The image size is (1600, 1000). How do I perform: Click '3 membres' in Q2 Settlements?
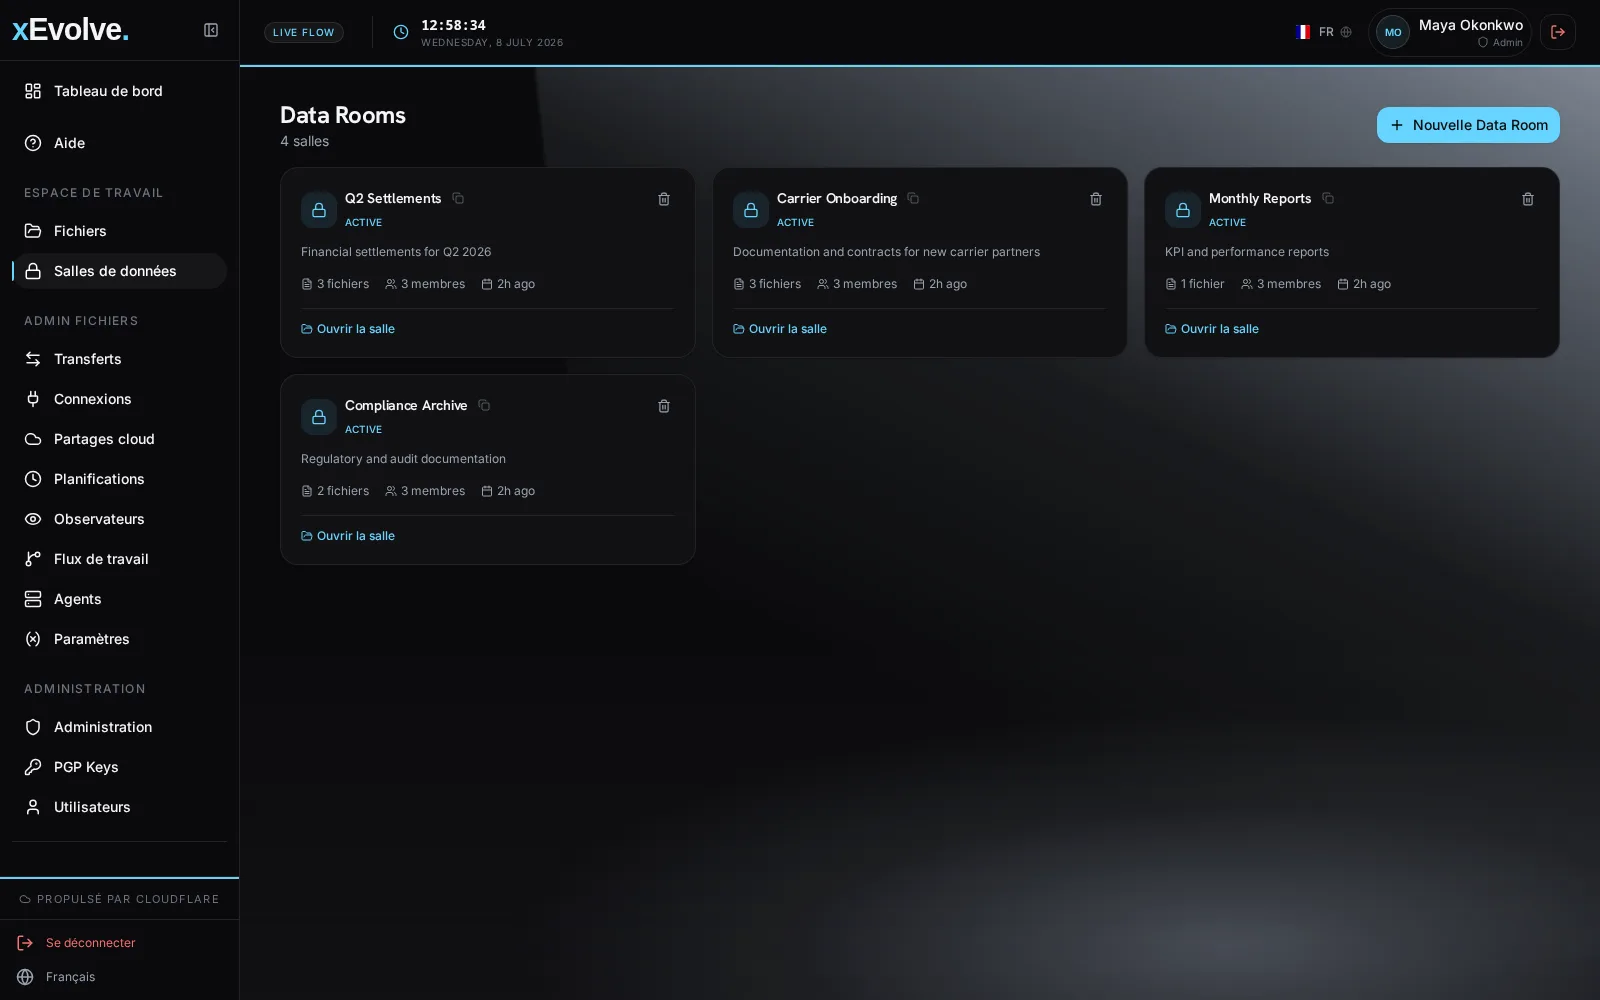coord(425,284)
